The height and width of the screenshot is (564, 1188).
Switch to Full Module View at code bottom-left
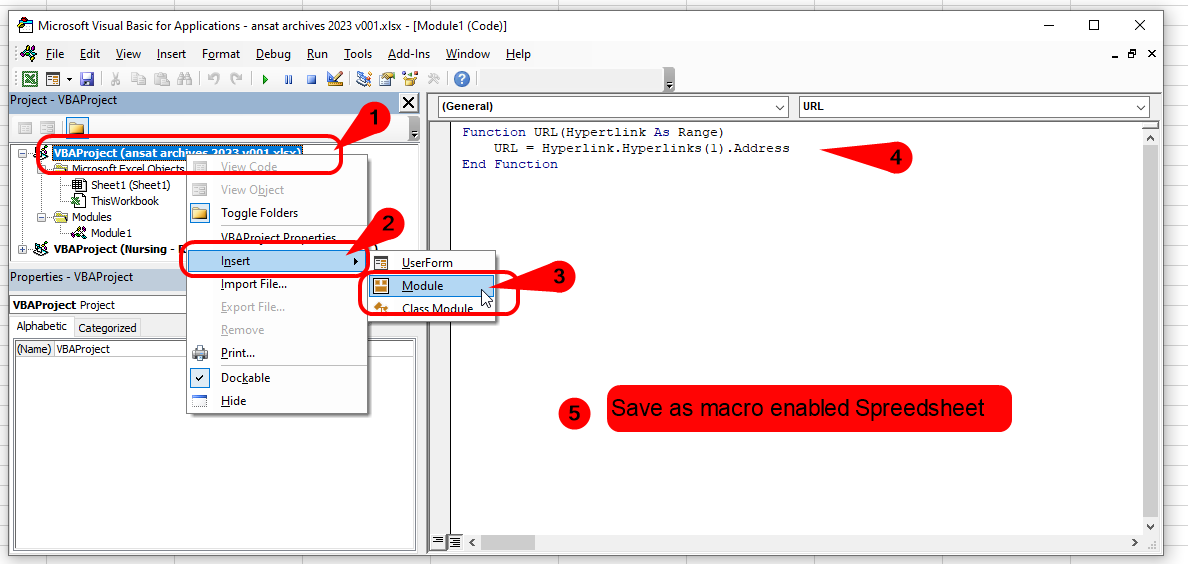pos(455,541)
